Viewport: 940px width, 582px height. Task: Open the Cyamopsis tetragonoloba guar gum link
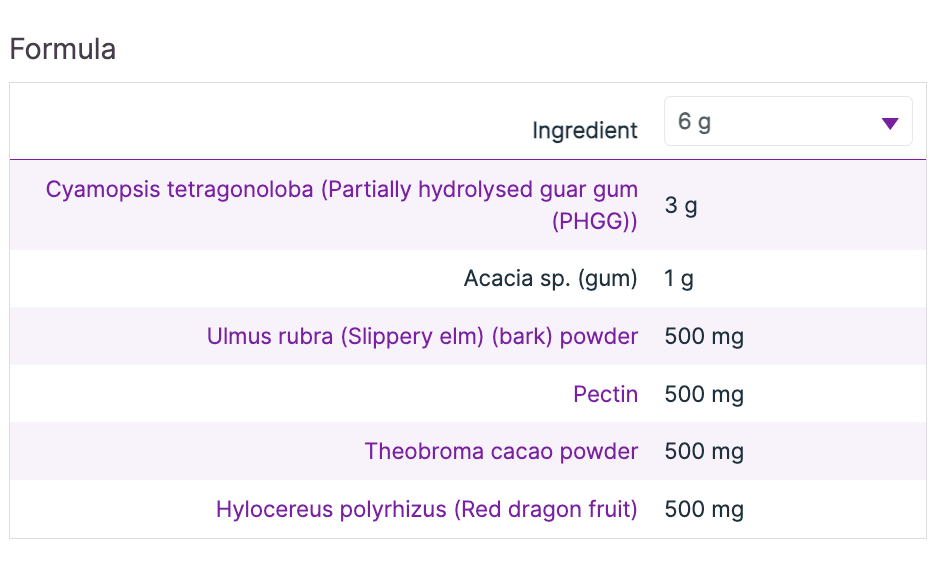pos(341,190)
